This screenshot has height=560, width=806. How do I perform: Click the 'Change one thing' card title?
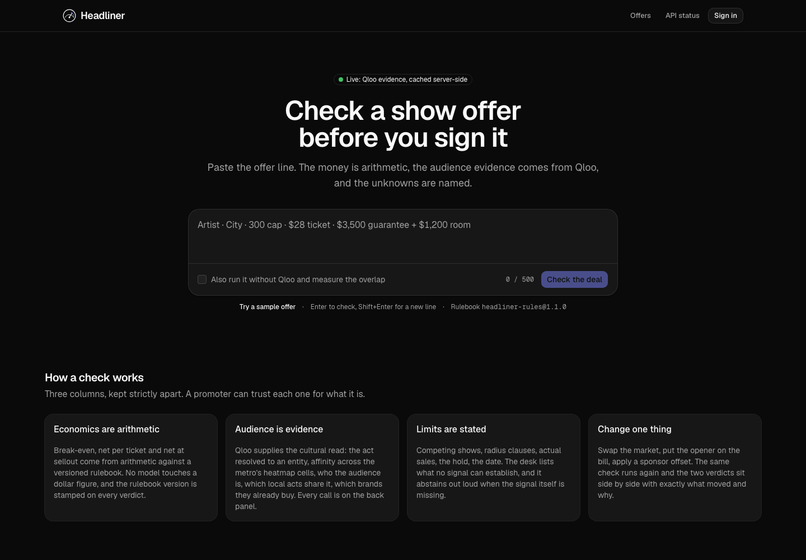[x=634, y=429]
